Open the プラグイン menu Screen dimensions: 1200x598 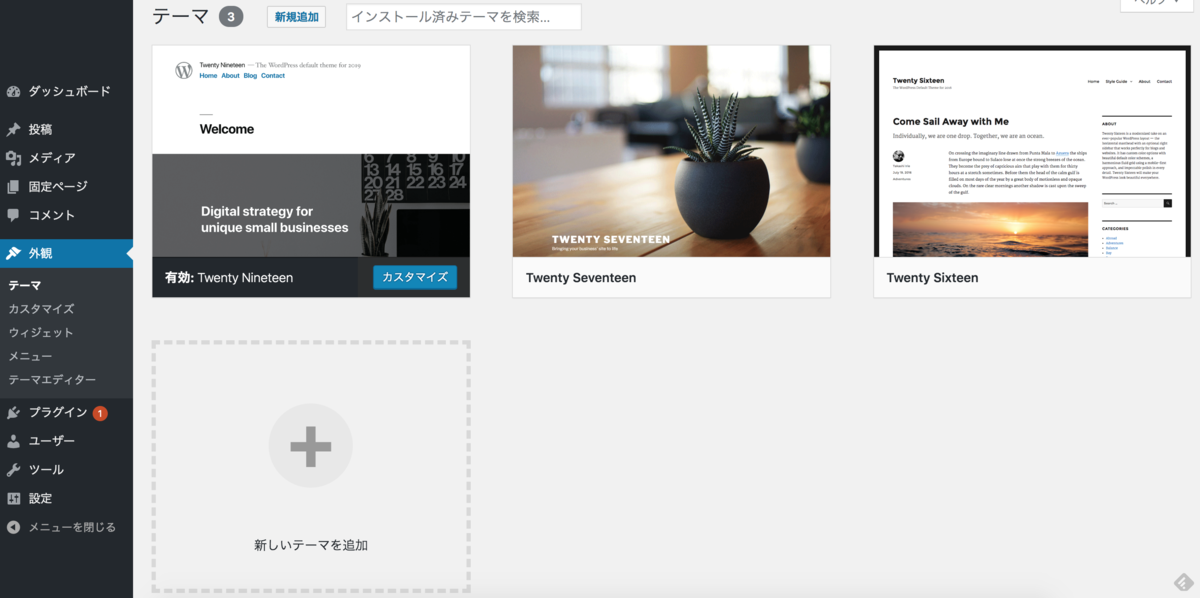[x=66, y=412]
